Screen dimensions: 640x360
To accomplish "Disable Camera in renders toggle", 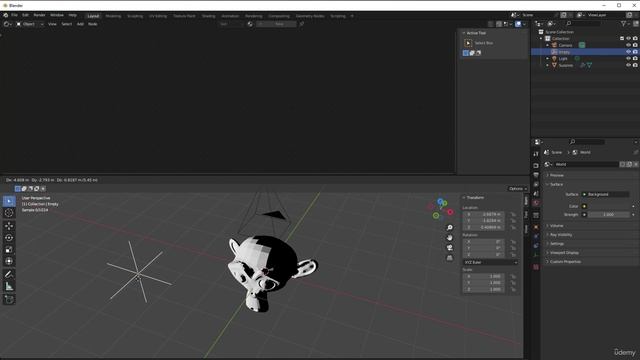I will coord(635,45).
